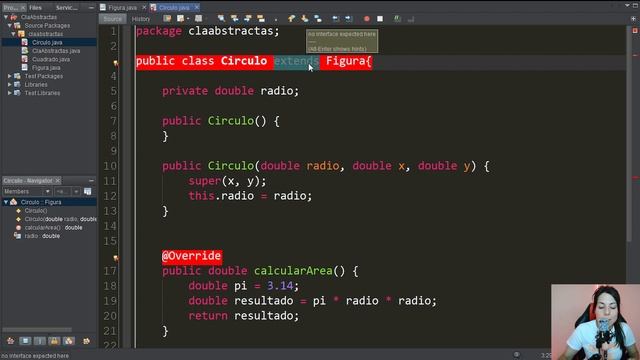Image resolution: width=640 pixels, height=360 pixels.
Task: Expand the Test Packages node
Action: click(x=9, y=76)
